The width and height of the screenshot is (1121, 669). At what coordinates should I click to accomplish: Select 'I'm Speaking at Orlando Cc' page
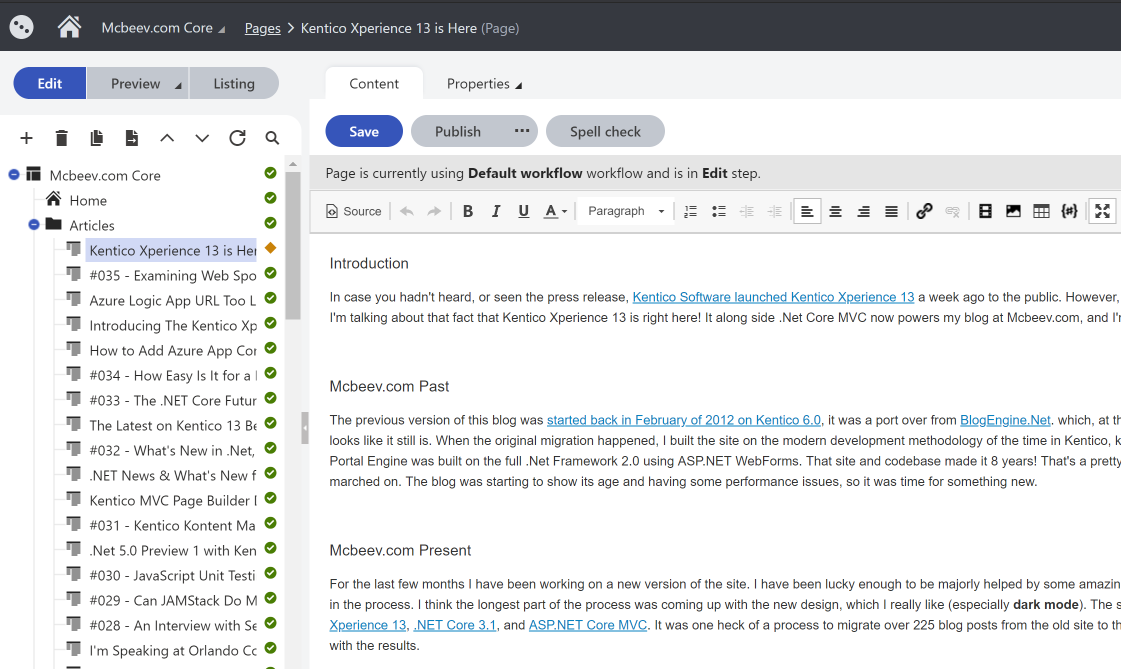click(172, 651)
